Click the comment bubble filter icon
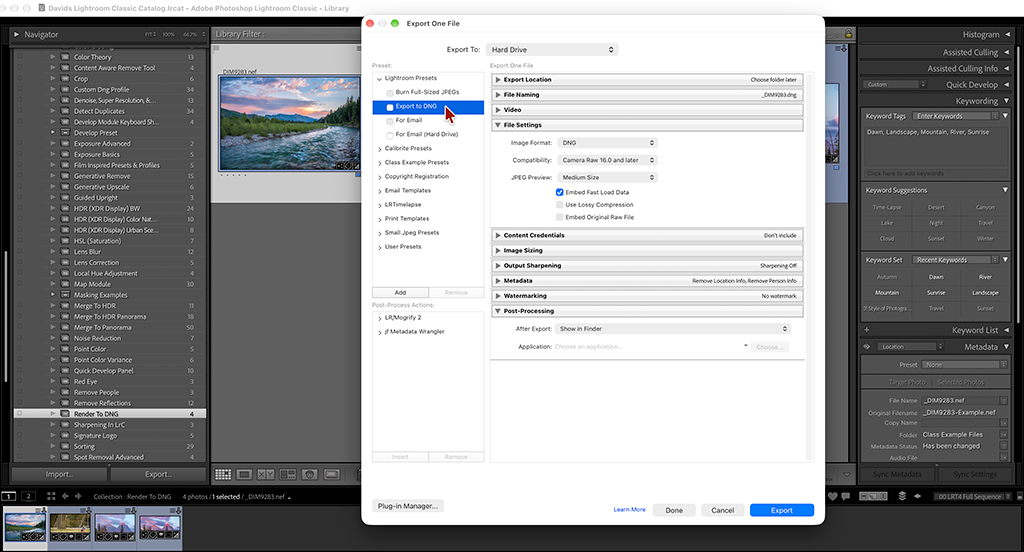Viewport: 1024px width, 552px height. point(845,496)
